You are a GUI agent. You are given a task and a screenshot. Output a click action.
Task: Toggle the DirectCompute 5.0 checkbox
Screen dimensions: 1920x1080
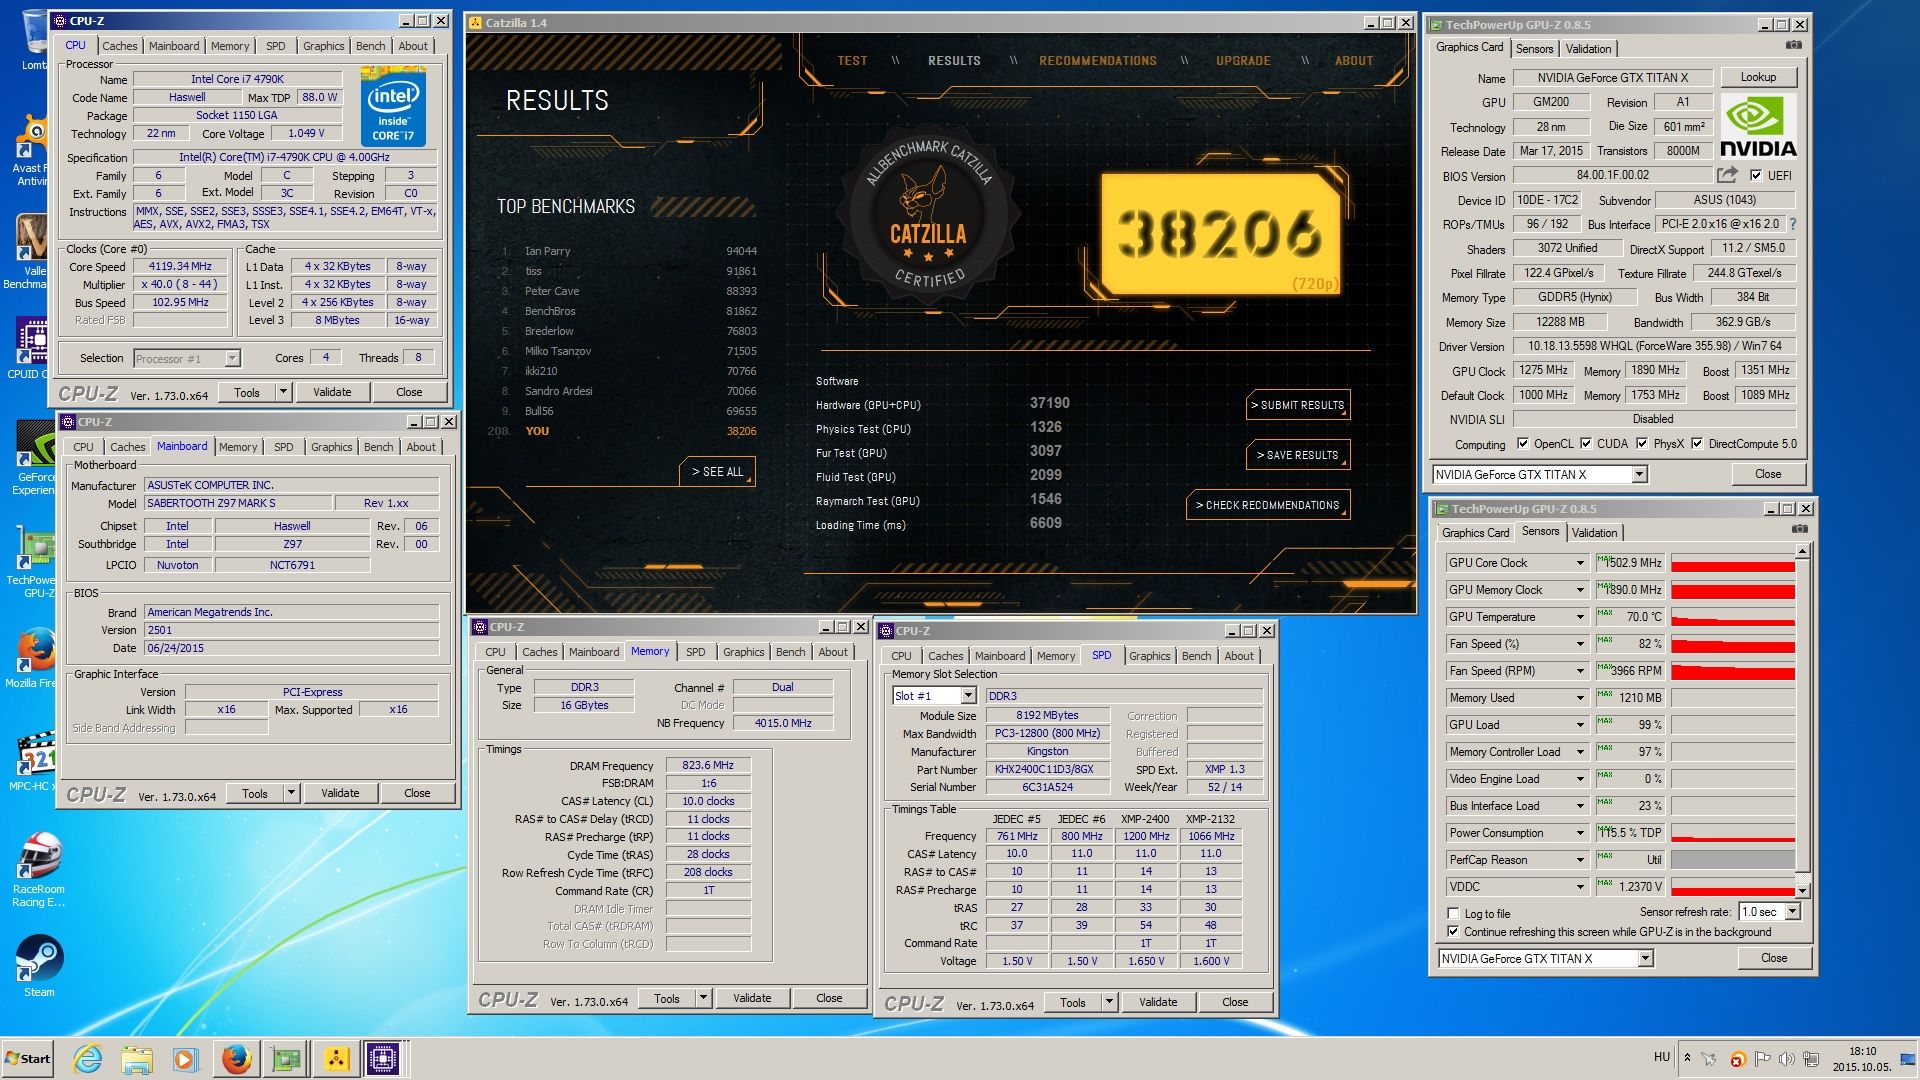point(1697,444)
